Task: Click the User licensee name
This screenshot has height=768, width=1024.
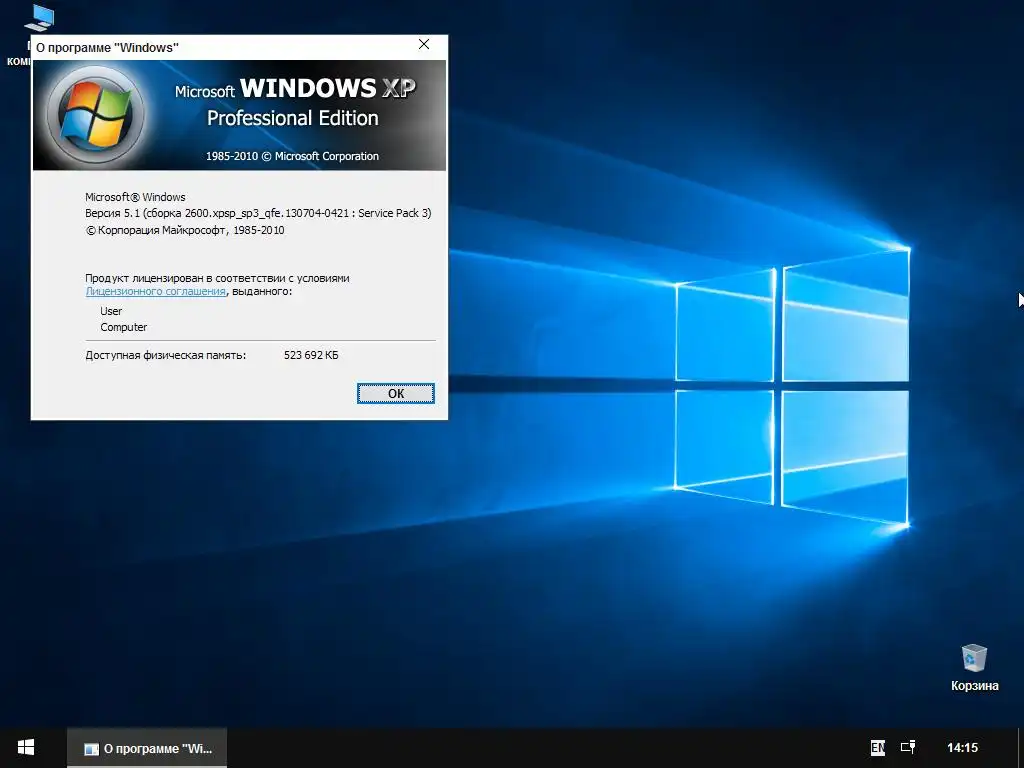Action: pyautogui.click(x=111, y=311)
